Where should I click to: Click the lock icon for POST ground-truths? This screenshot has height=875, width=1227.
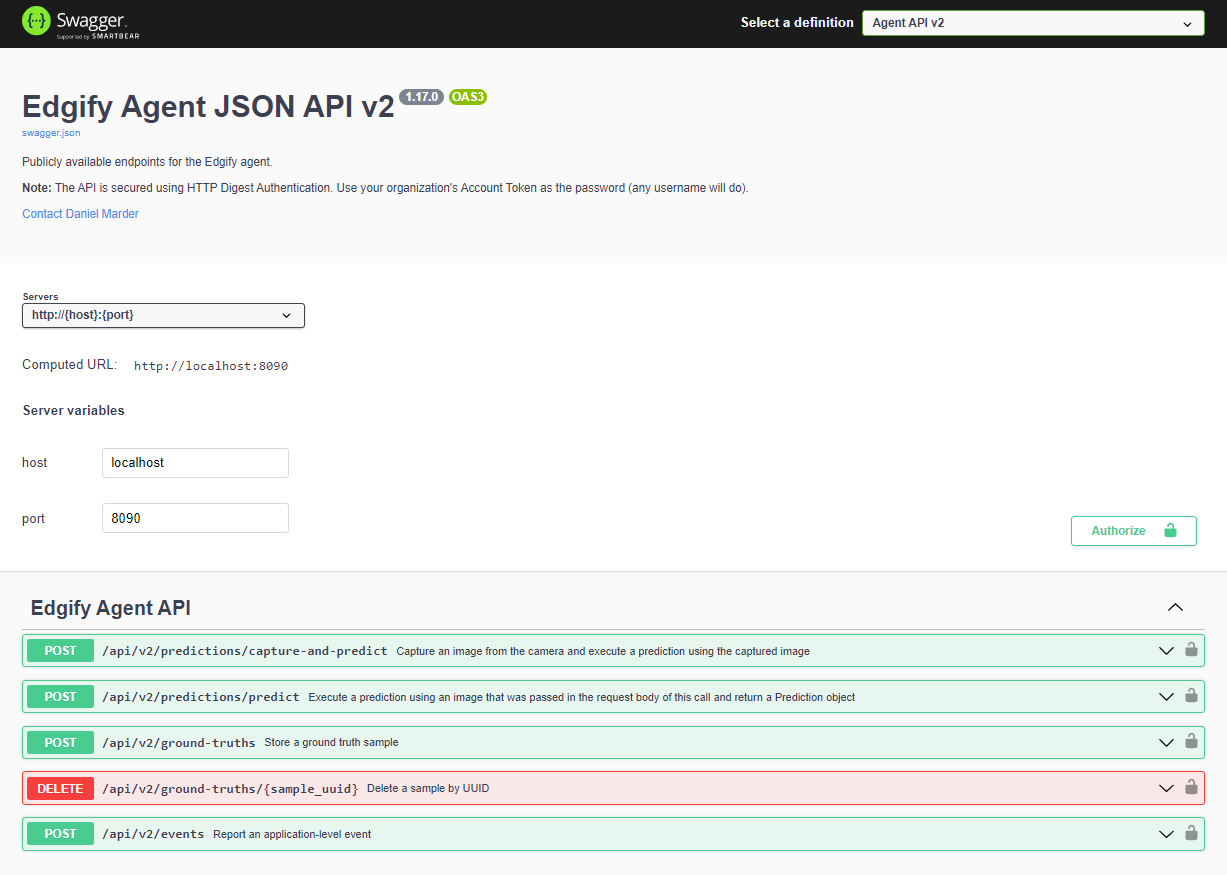point(1191,742)
